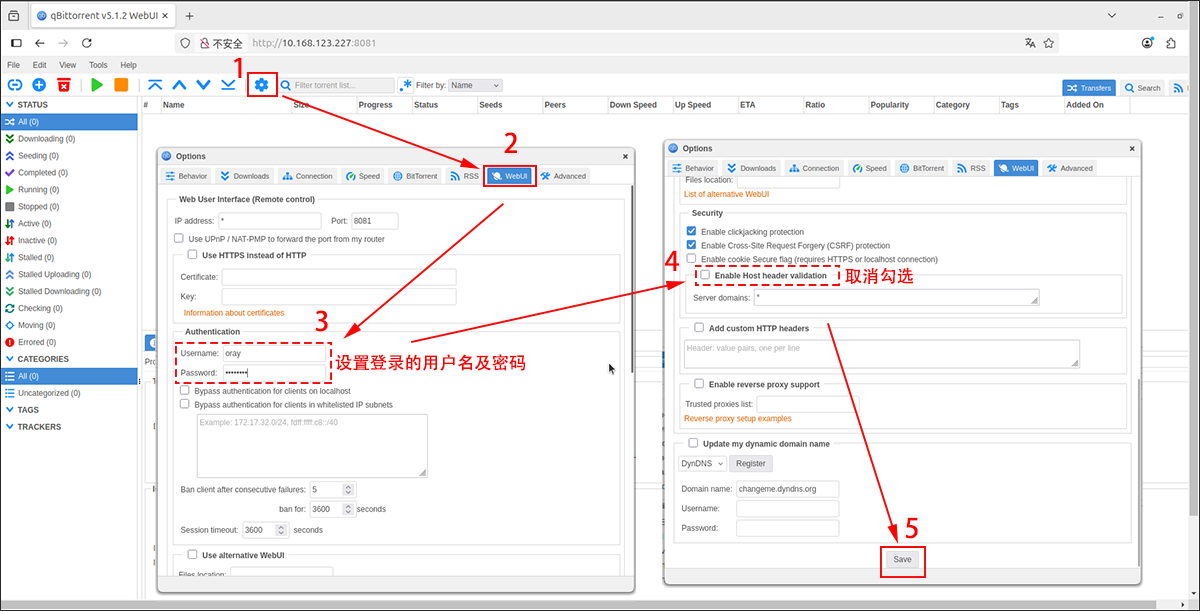Open the Filter by Name dropdown
This screenshot has width=1200, height=611.
474,86
